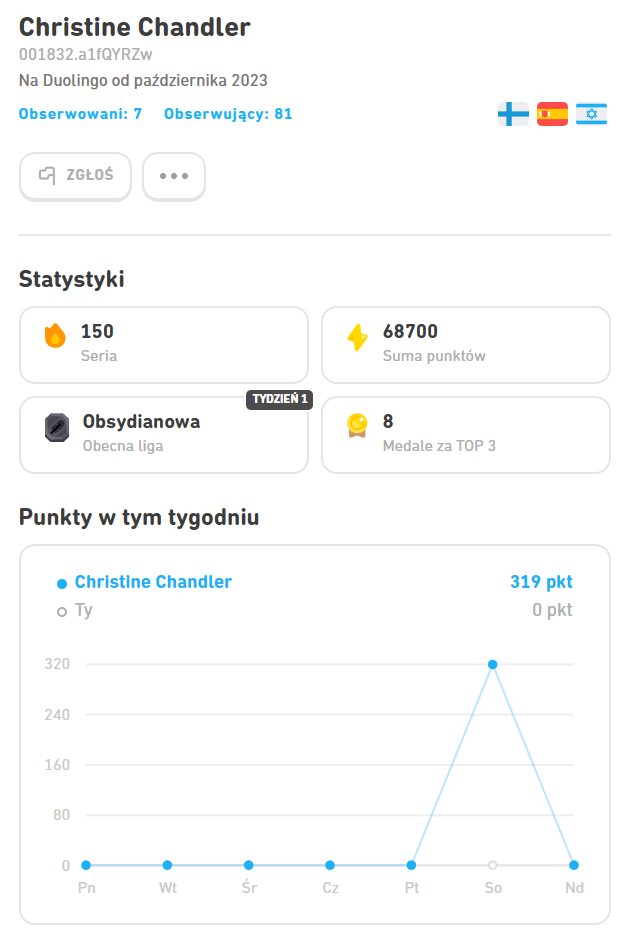Image resolution: width=633 pixels, height=938 pixels.
Task: Click the Israeli flag course icon
Action: click(592, 114)
